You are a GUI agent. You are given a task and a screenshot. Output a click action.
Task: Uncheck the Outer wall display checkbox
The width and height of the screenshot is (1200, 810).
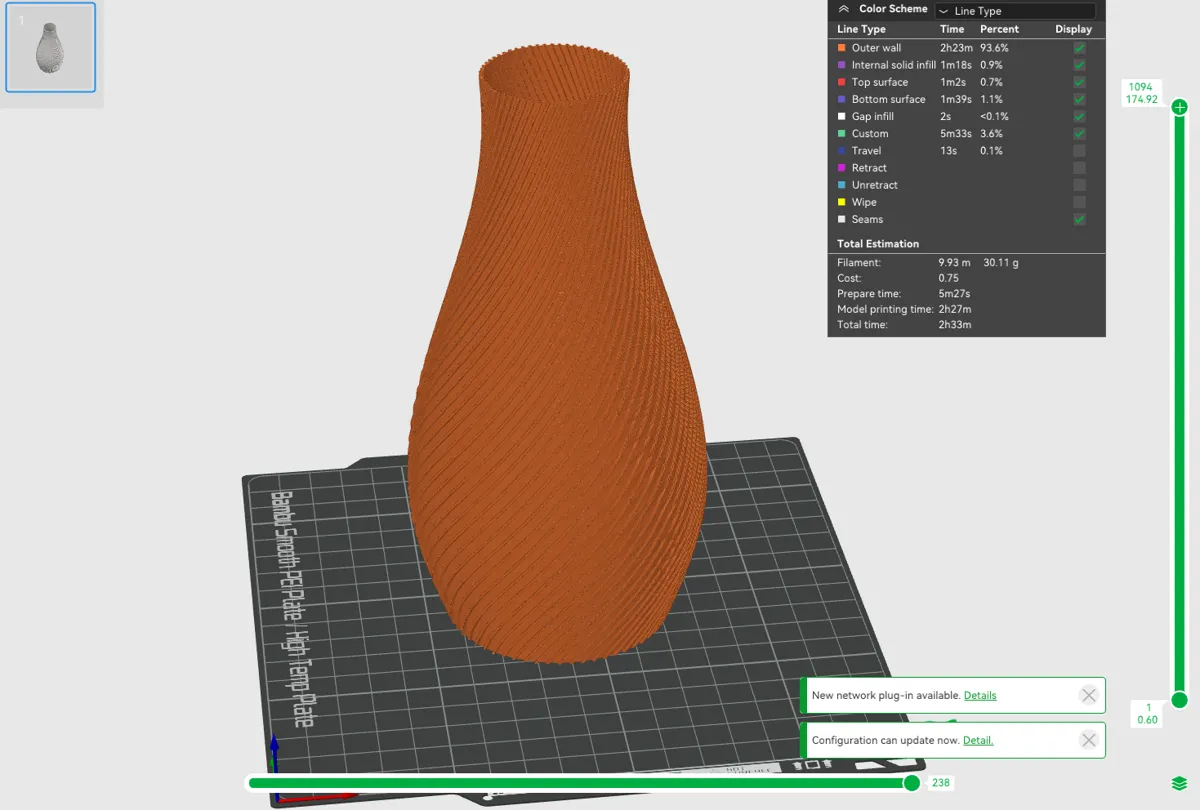[x=1079, y=48]
